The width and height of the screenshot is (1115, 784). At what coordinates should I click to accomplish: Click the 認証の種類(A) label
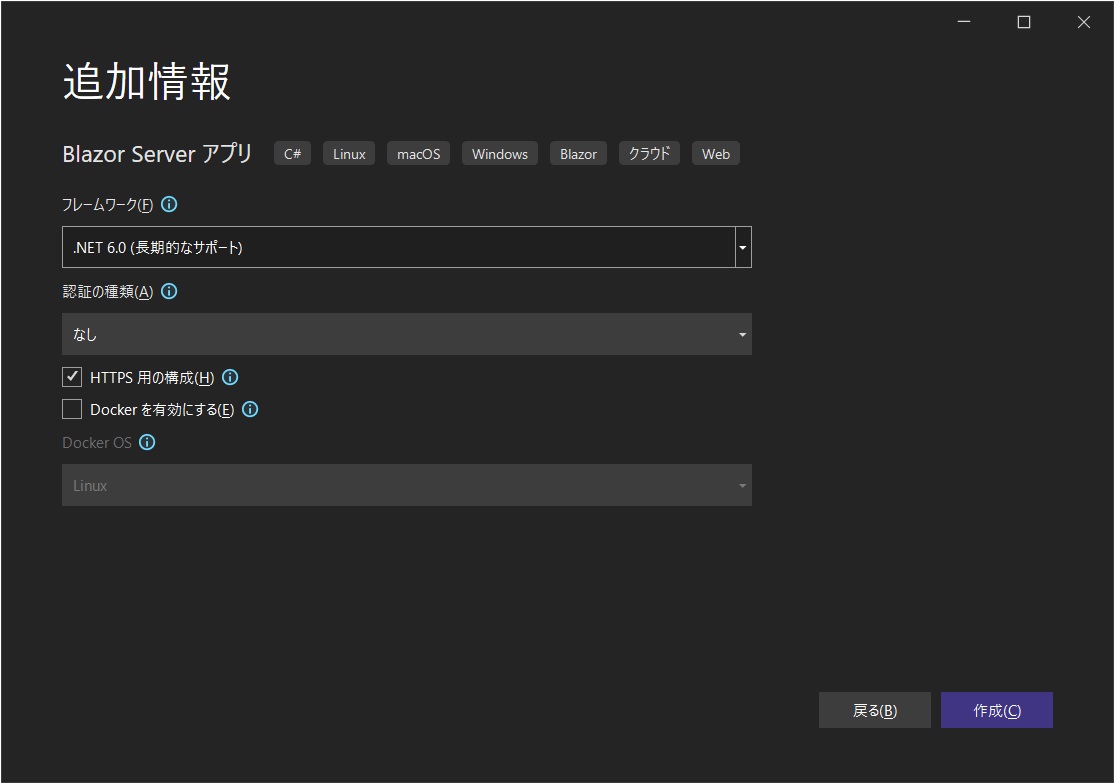pos(107,291)
